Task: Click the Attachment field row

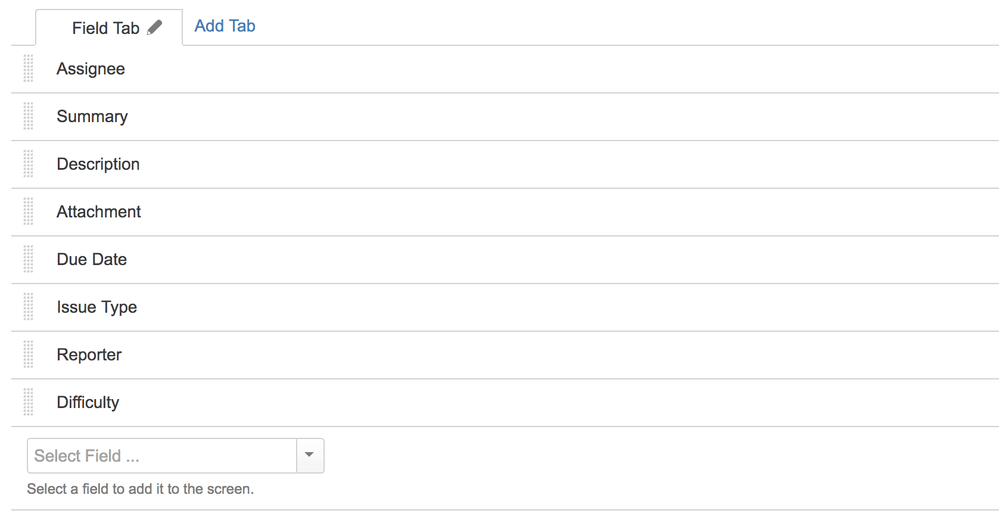Action: coord(505,212)
